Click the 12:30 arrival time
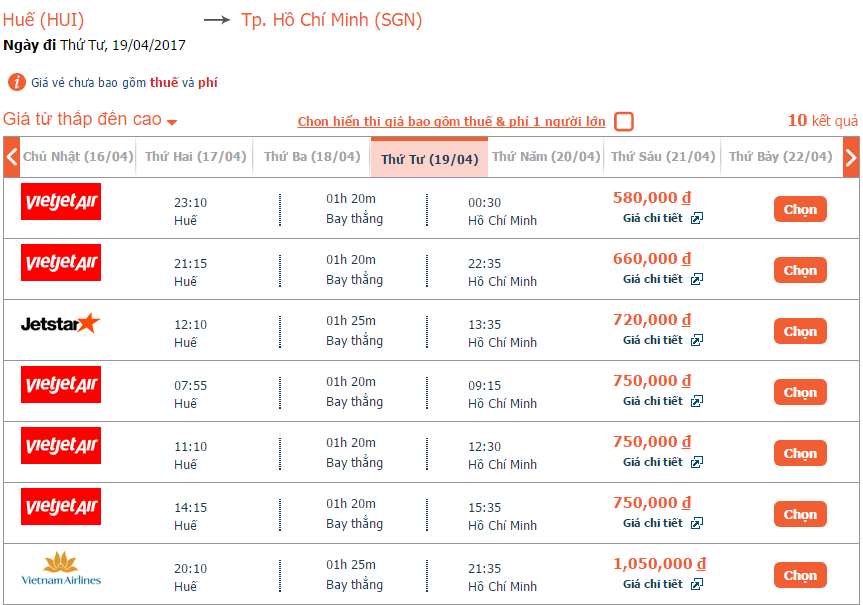 (x=484, y=446)
